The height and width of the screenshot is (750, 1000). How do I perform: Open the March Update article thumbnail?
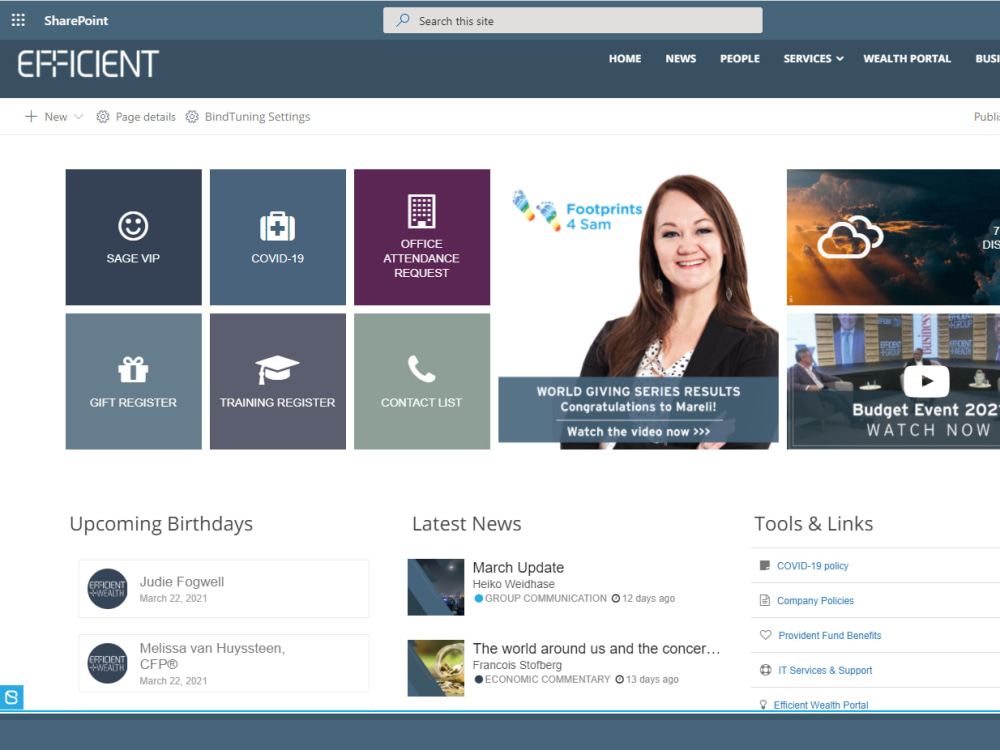pyautogui.click(x=436, y=587)
